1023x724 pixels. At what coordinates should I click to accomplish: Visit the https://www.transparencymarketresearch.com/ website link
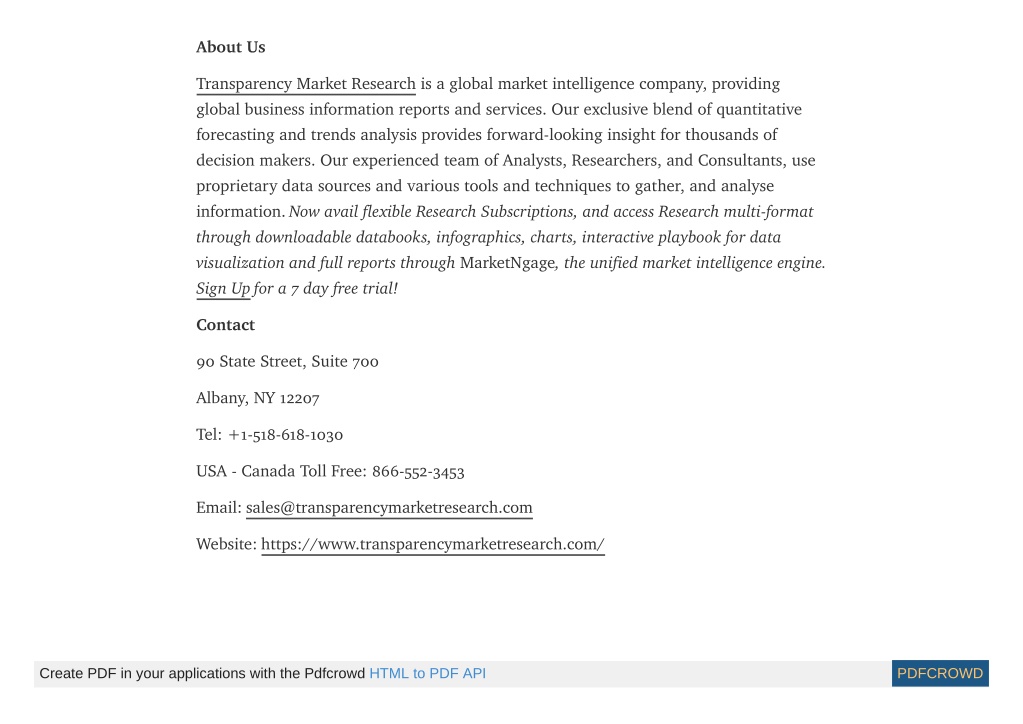point(433,544)
